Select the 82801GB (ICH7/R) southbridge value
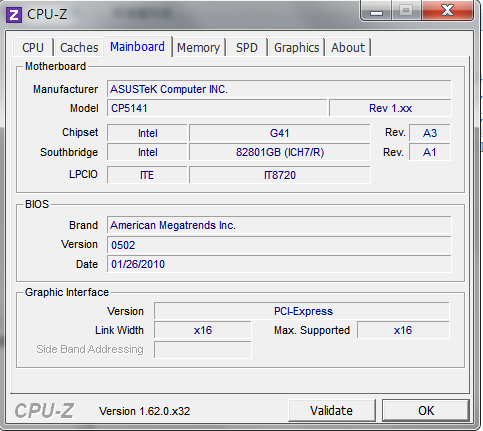The image size is (483, 431). (x=280, y=152)
